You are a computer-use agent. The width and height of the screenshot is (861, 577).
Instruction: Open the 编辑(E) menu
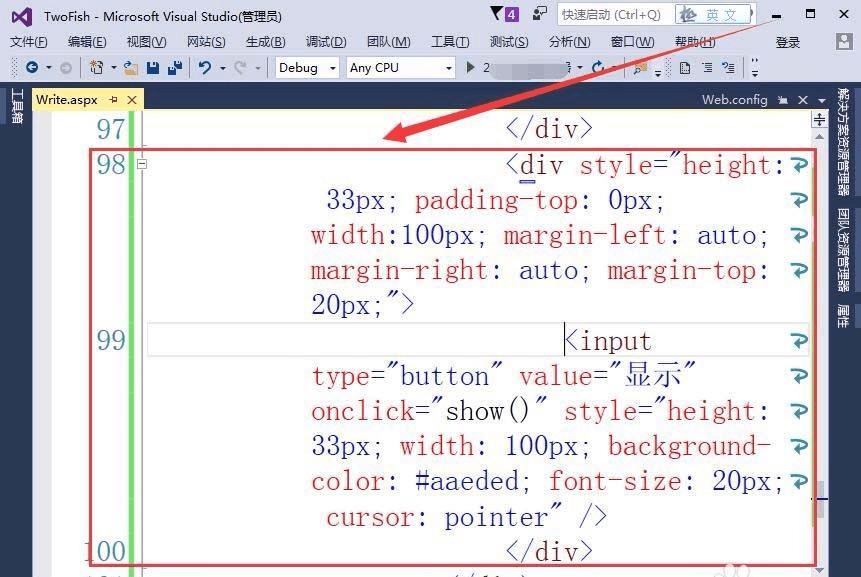tap(87, 42)
